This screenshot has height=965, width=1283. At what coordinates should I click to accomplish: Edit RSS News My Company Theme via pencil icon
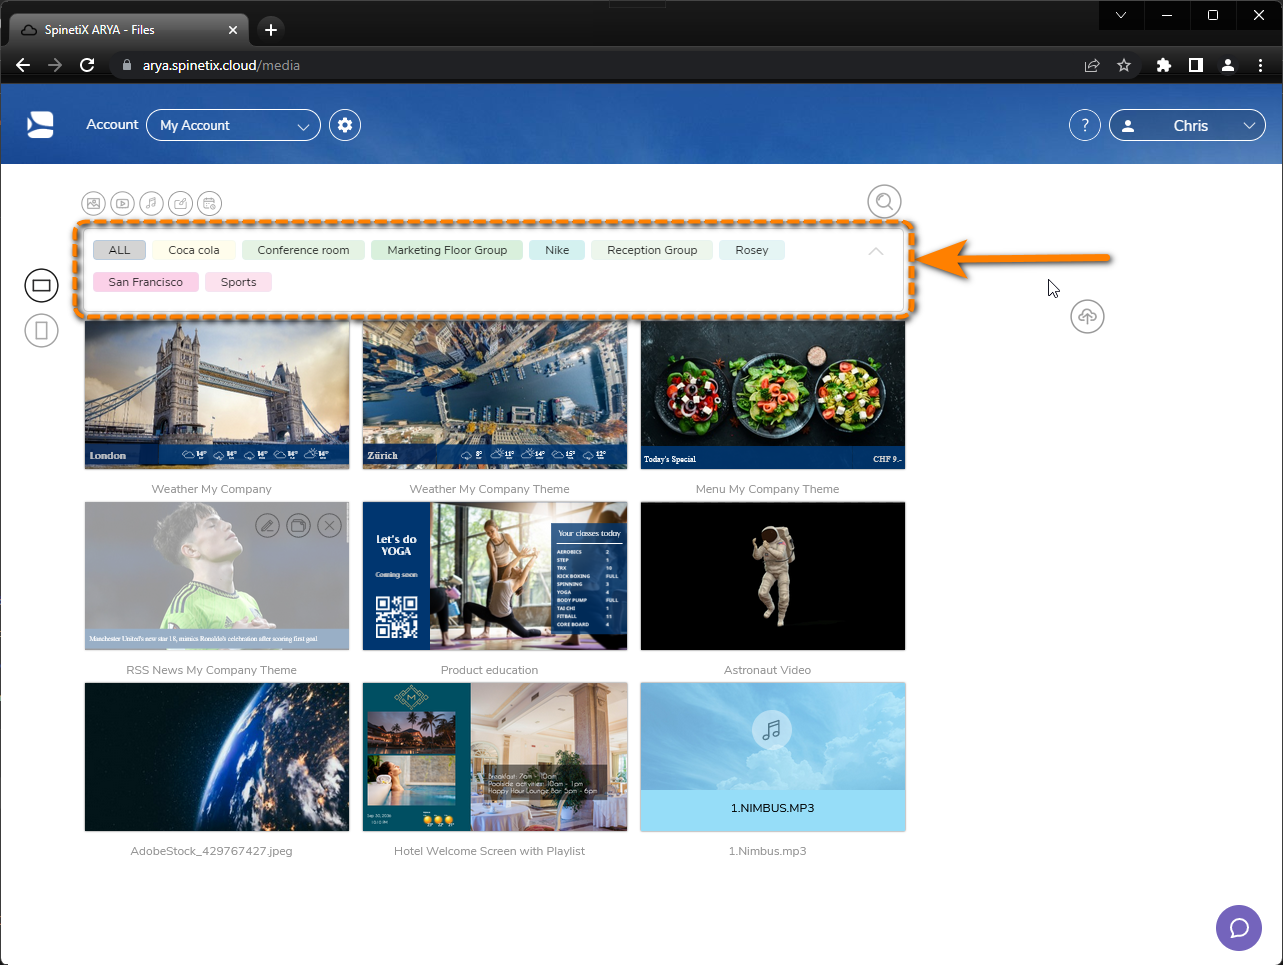click(266, 525)
